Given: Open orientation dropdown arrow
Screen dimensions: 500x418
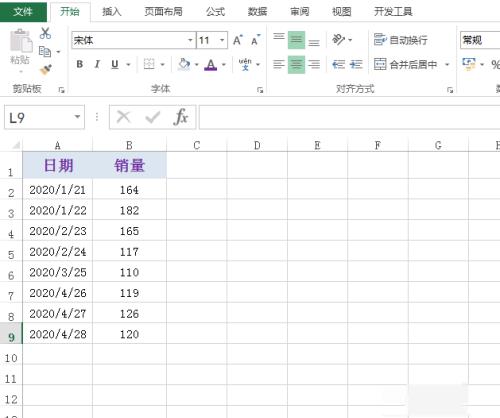Looking at the screenshot, I should click(x=350, y=40).
